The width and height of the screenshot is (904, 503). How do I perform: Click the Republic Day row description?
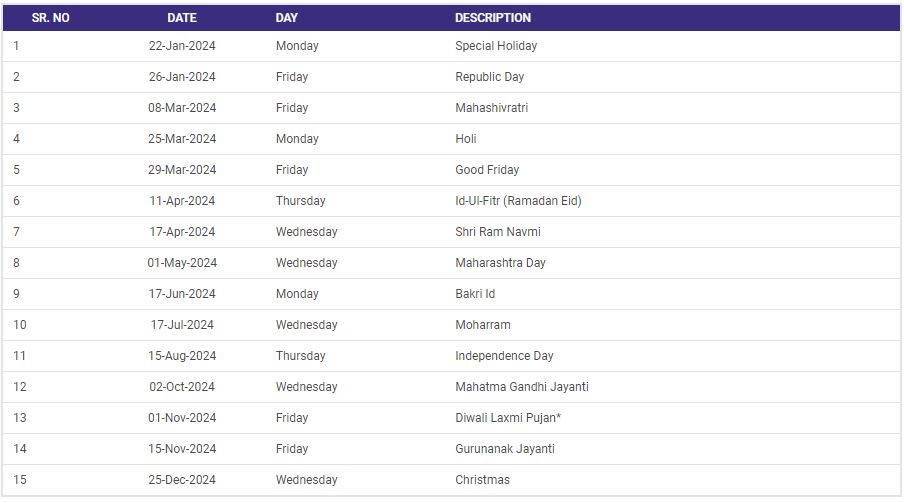pyautogui.click(x=490, y=77)
